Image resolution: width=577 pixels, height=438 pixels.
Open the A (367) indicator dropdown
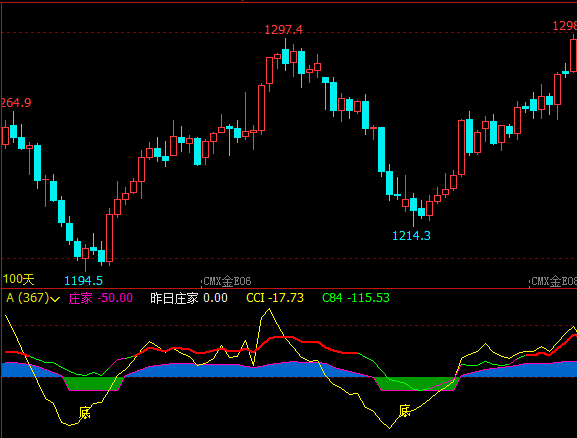click(33, 298)
